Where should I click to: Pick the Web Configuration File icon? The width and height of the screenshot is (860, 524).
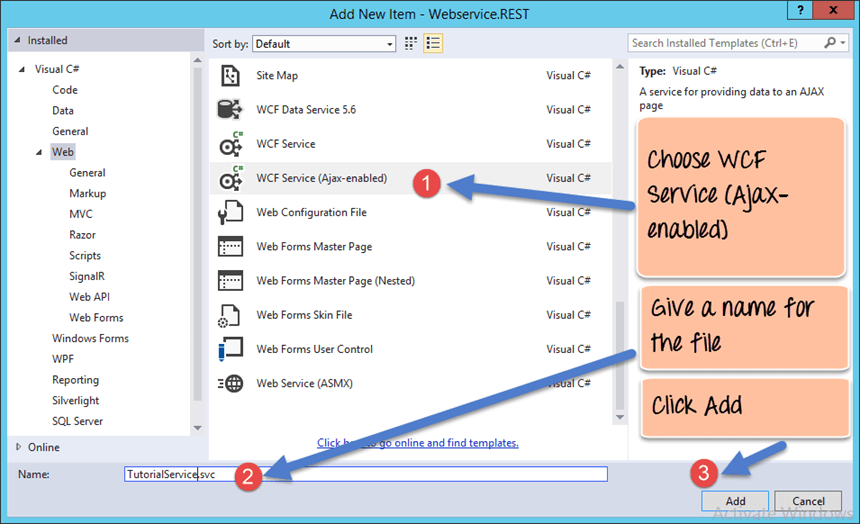pyautogui.click(x=230, y=212)
